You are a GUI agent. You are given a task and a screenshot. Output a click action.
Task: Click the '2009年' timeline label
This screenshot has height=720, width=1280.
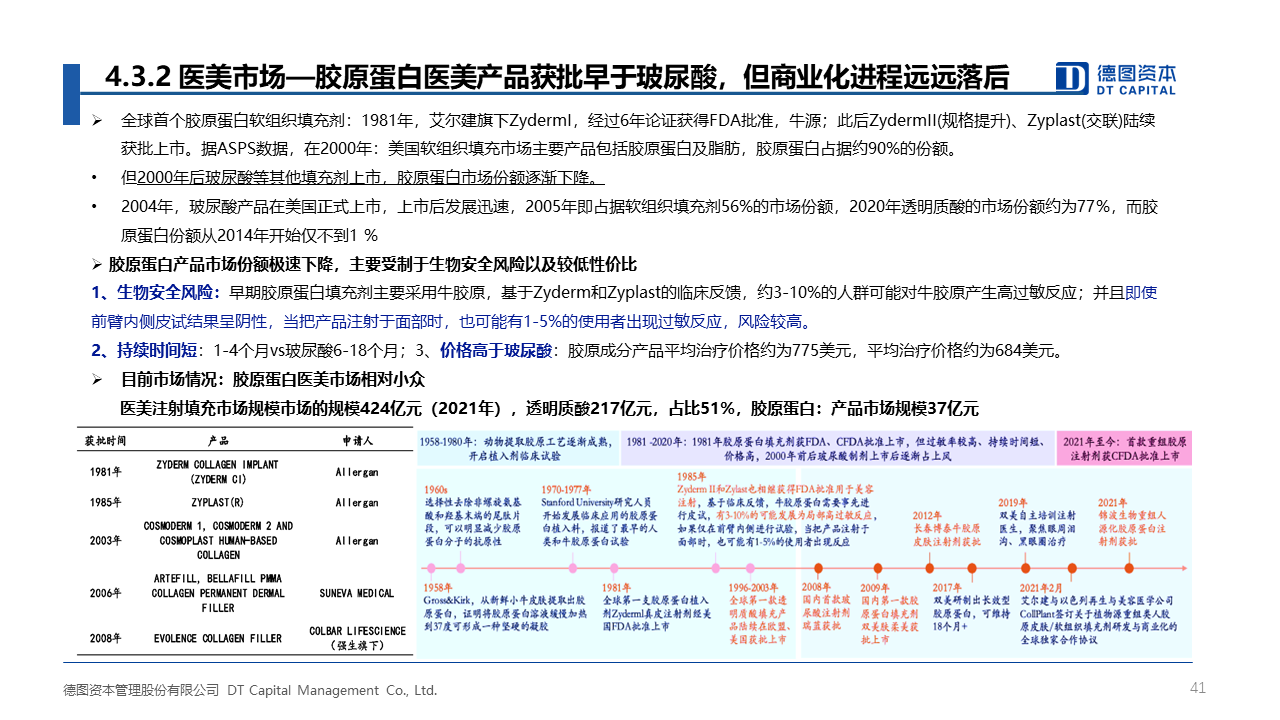pos(875,588)
